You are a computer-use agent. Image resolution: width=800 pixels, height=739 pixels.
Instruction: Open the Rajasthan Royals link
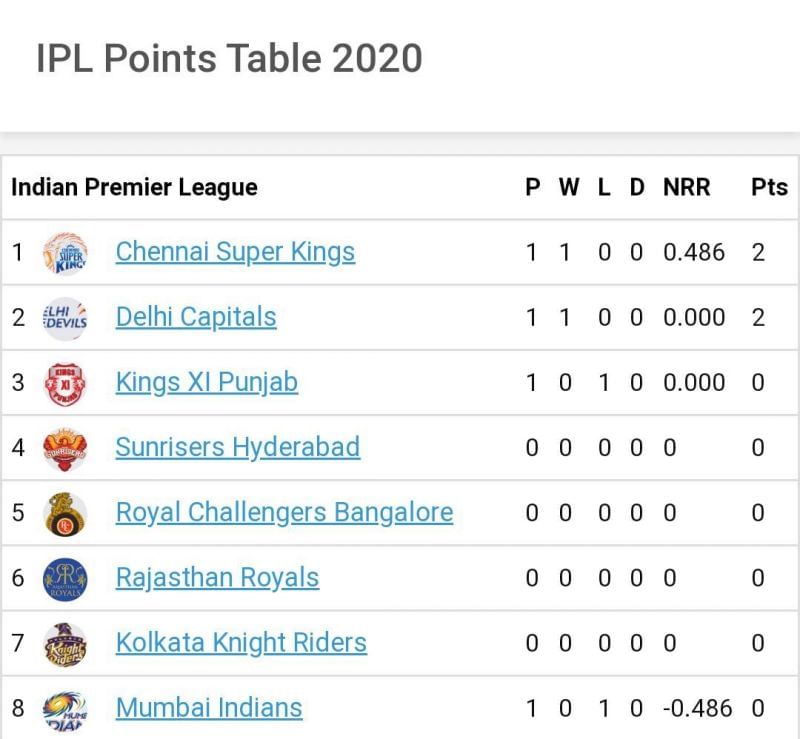coord(217,578)
